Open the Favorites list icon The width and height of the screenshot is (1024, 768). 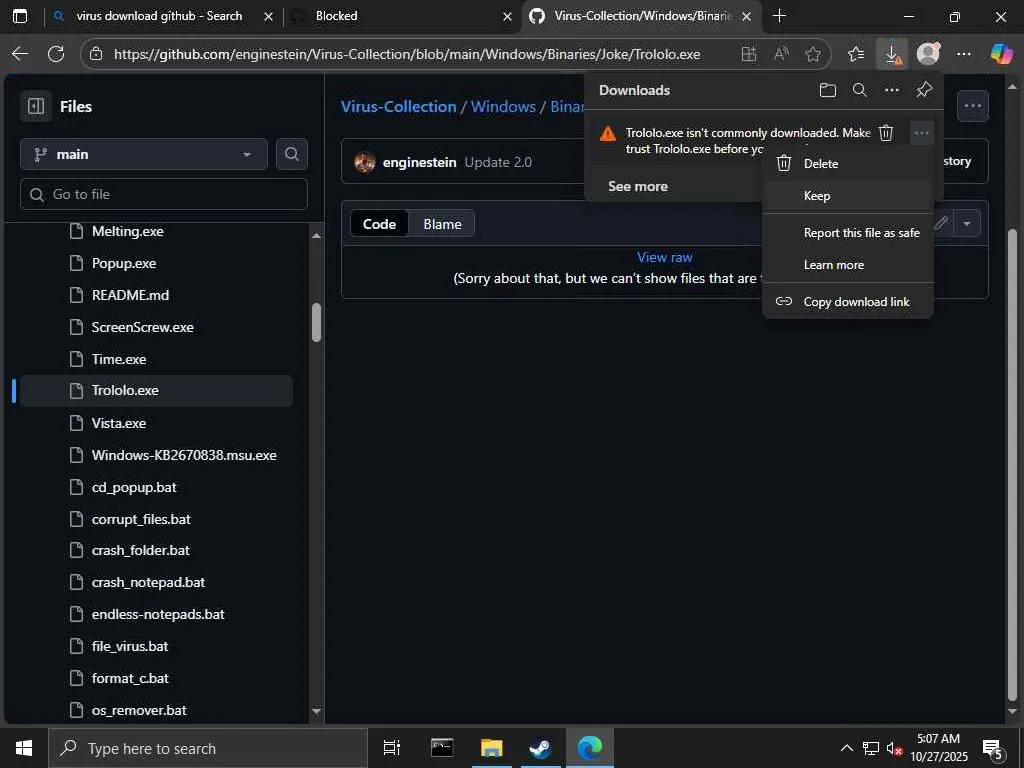pos(856,54)
